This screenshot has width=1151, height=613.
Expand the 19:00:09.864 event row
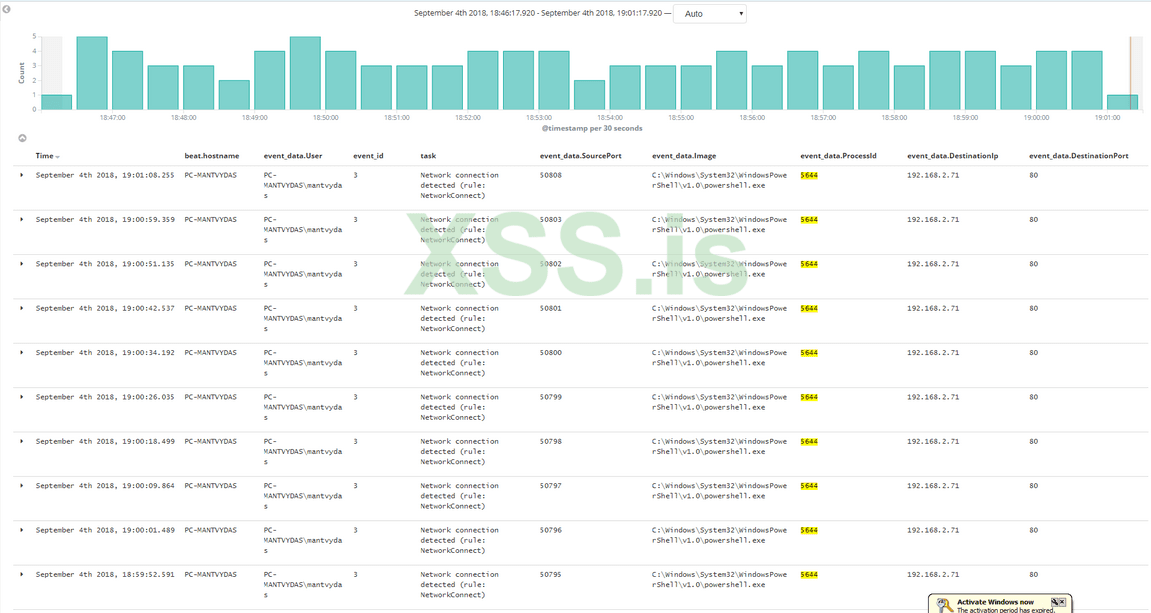22,486
